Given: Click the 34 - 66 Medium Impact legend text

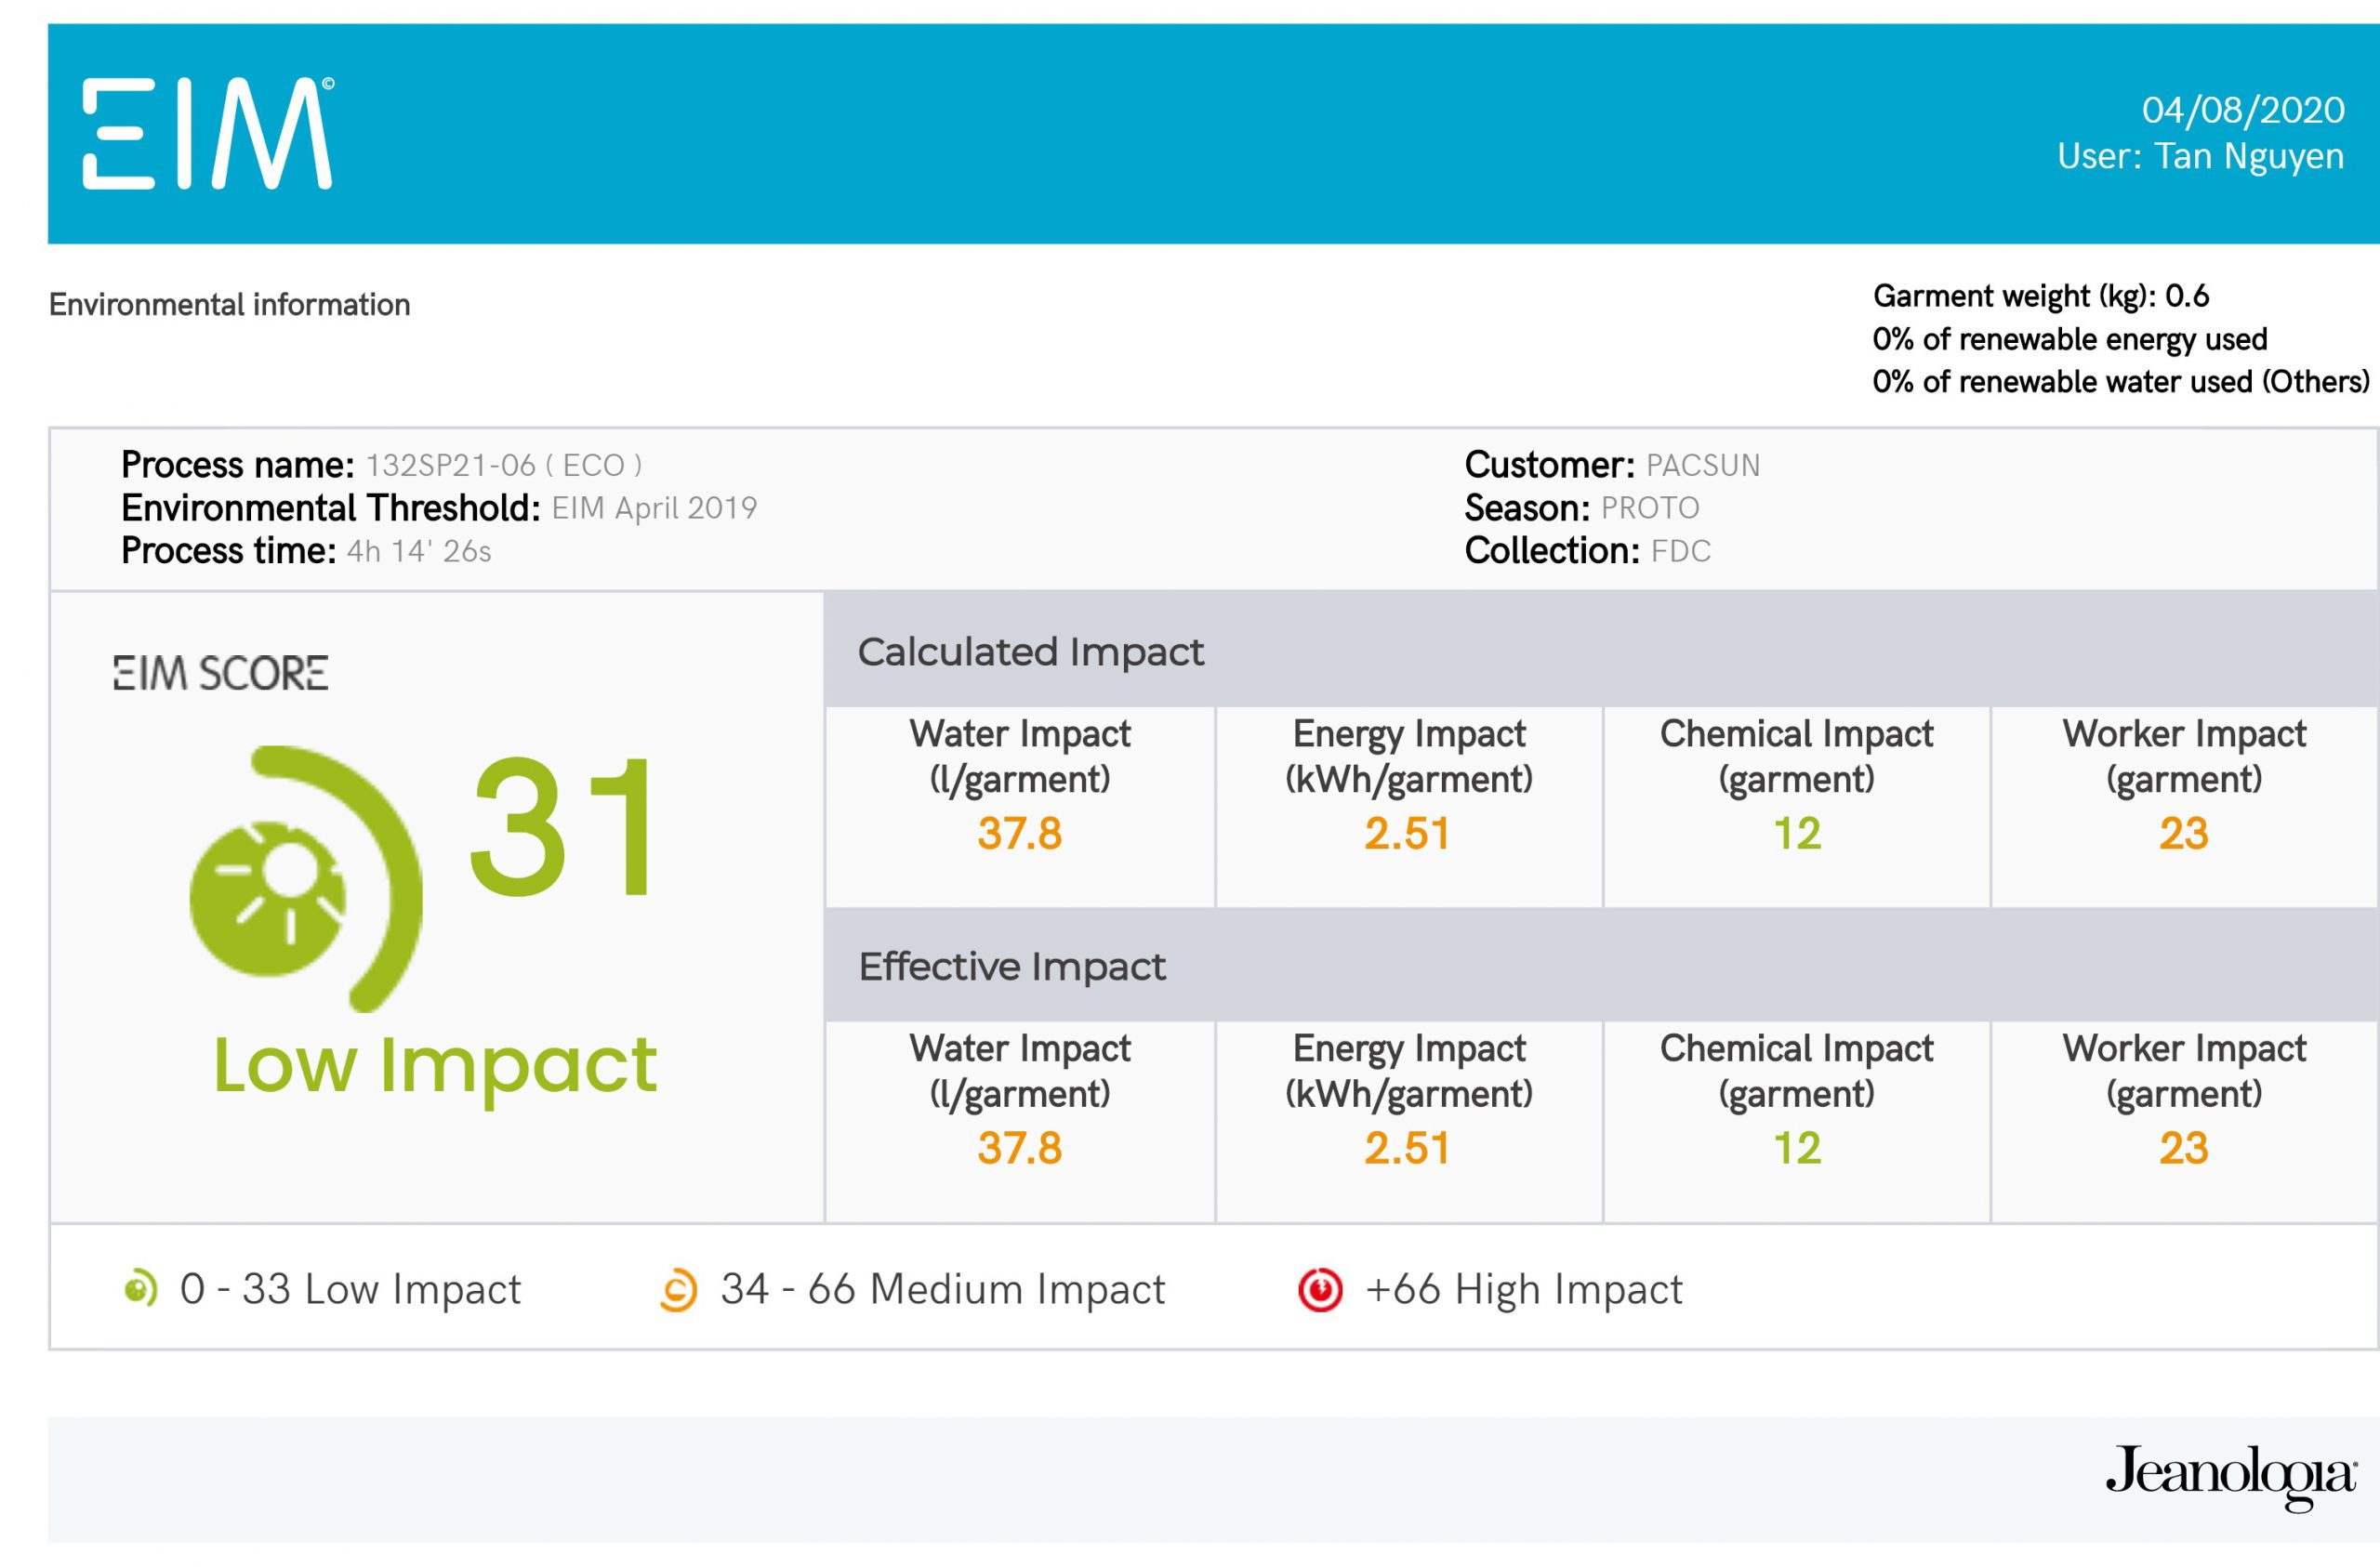Looking at the screenshot, I should pyautogui.click(x=943, y=1290).
